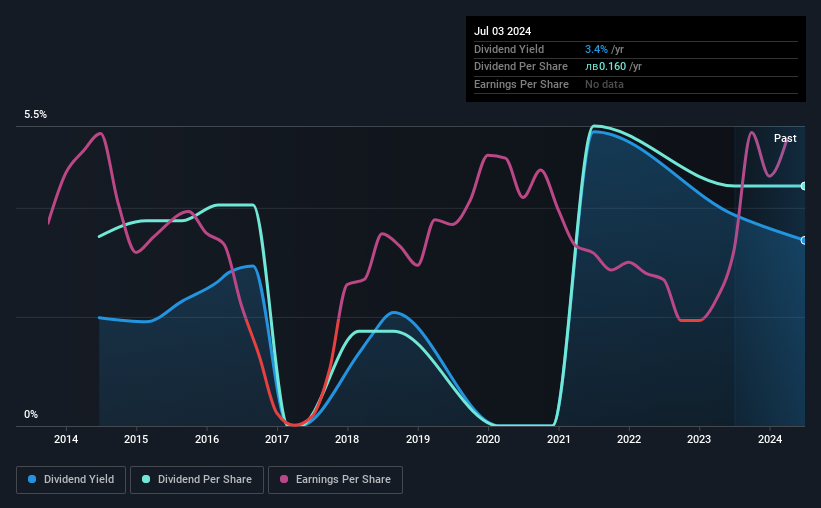
Task: Click the blue Dividend Yield legend dot
Action: (x=32, y=479)
